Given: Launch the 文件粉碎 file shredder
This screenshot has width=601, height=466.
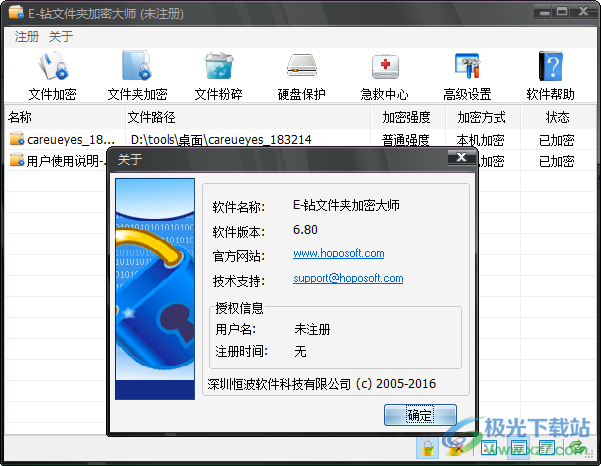Looking at the screenshot, I should click(218, 75).
